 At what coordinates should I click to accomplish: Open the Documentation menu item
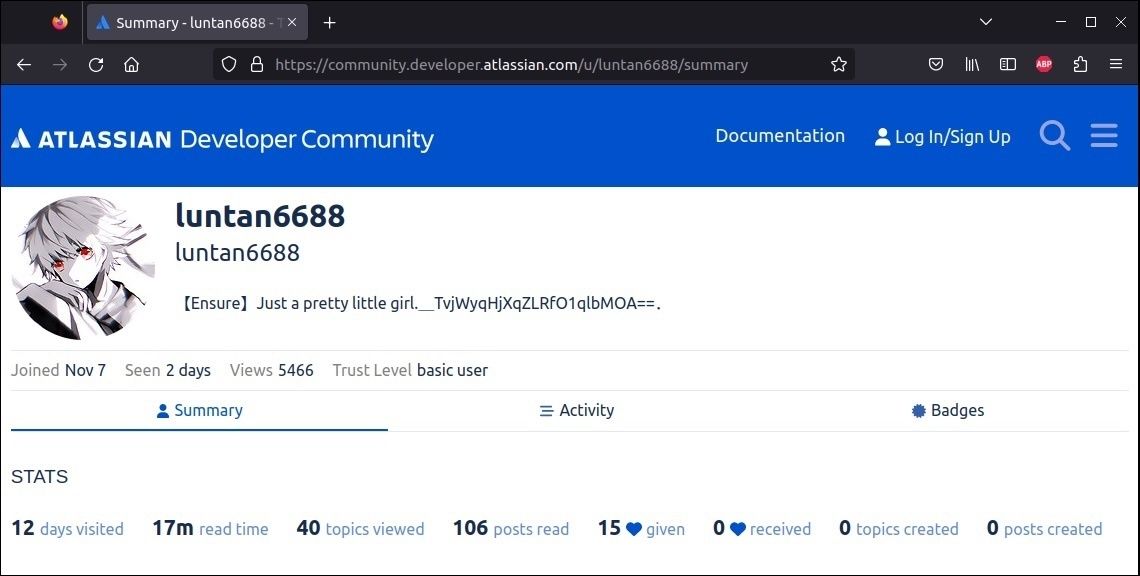780,135
